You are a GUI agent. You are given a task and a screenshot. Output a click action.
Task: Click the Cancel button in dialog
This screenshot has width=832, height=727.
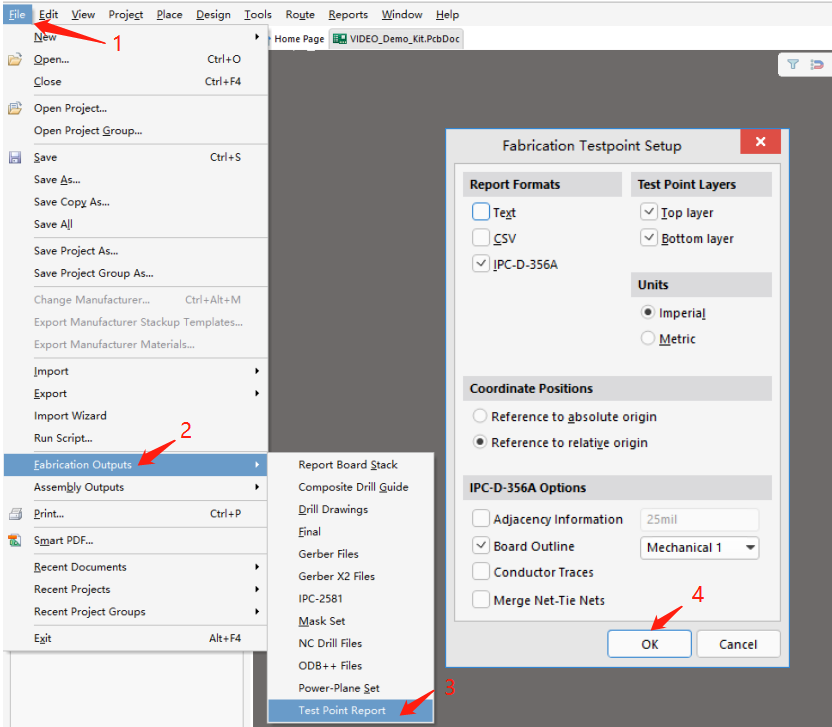738,644
